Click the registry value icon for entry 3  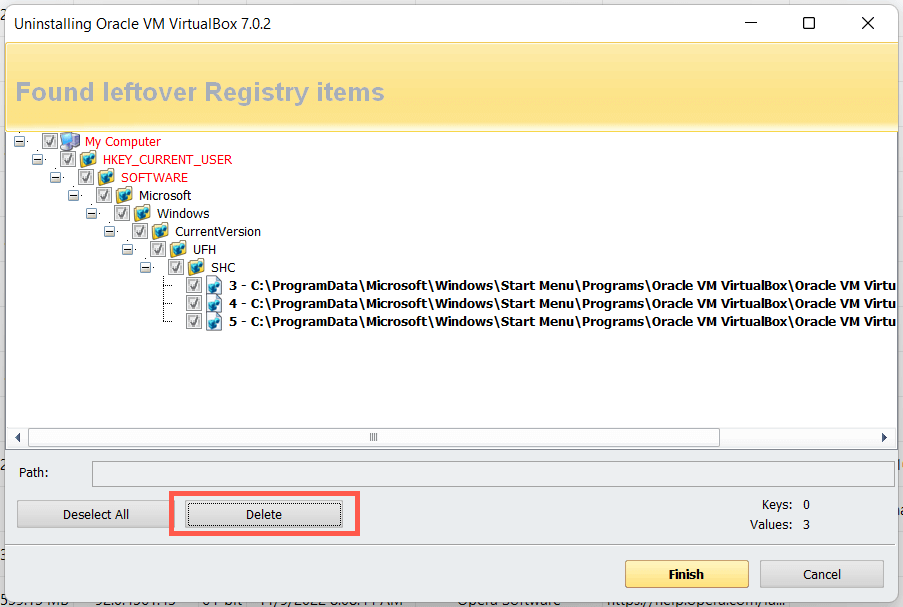click(x=214, y=285)
